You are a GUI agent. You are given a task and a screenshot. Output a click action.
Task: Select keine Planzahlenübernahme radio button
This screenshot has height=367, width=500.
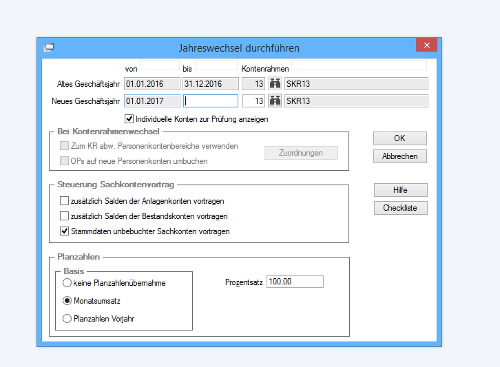(67, 283)
